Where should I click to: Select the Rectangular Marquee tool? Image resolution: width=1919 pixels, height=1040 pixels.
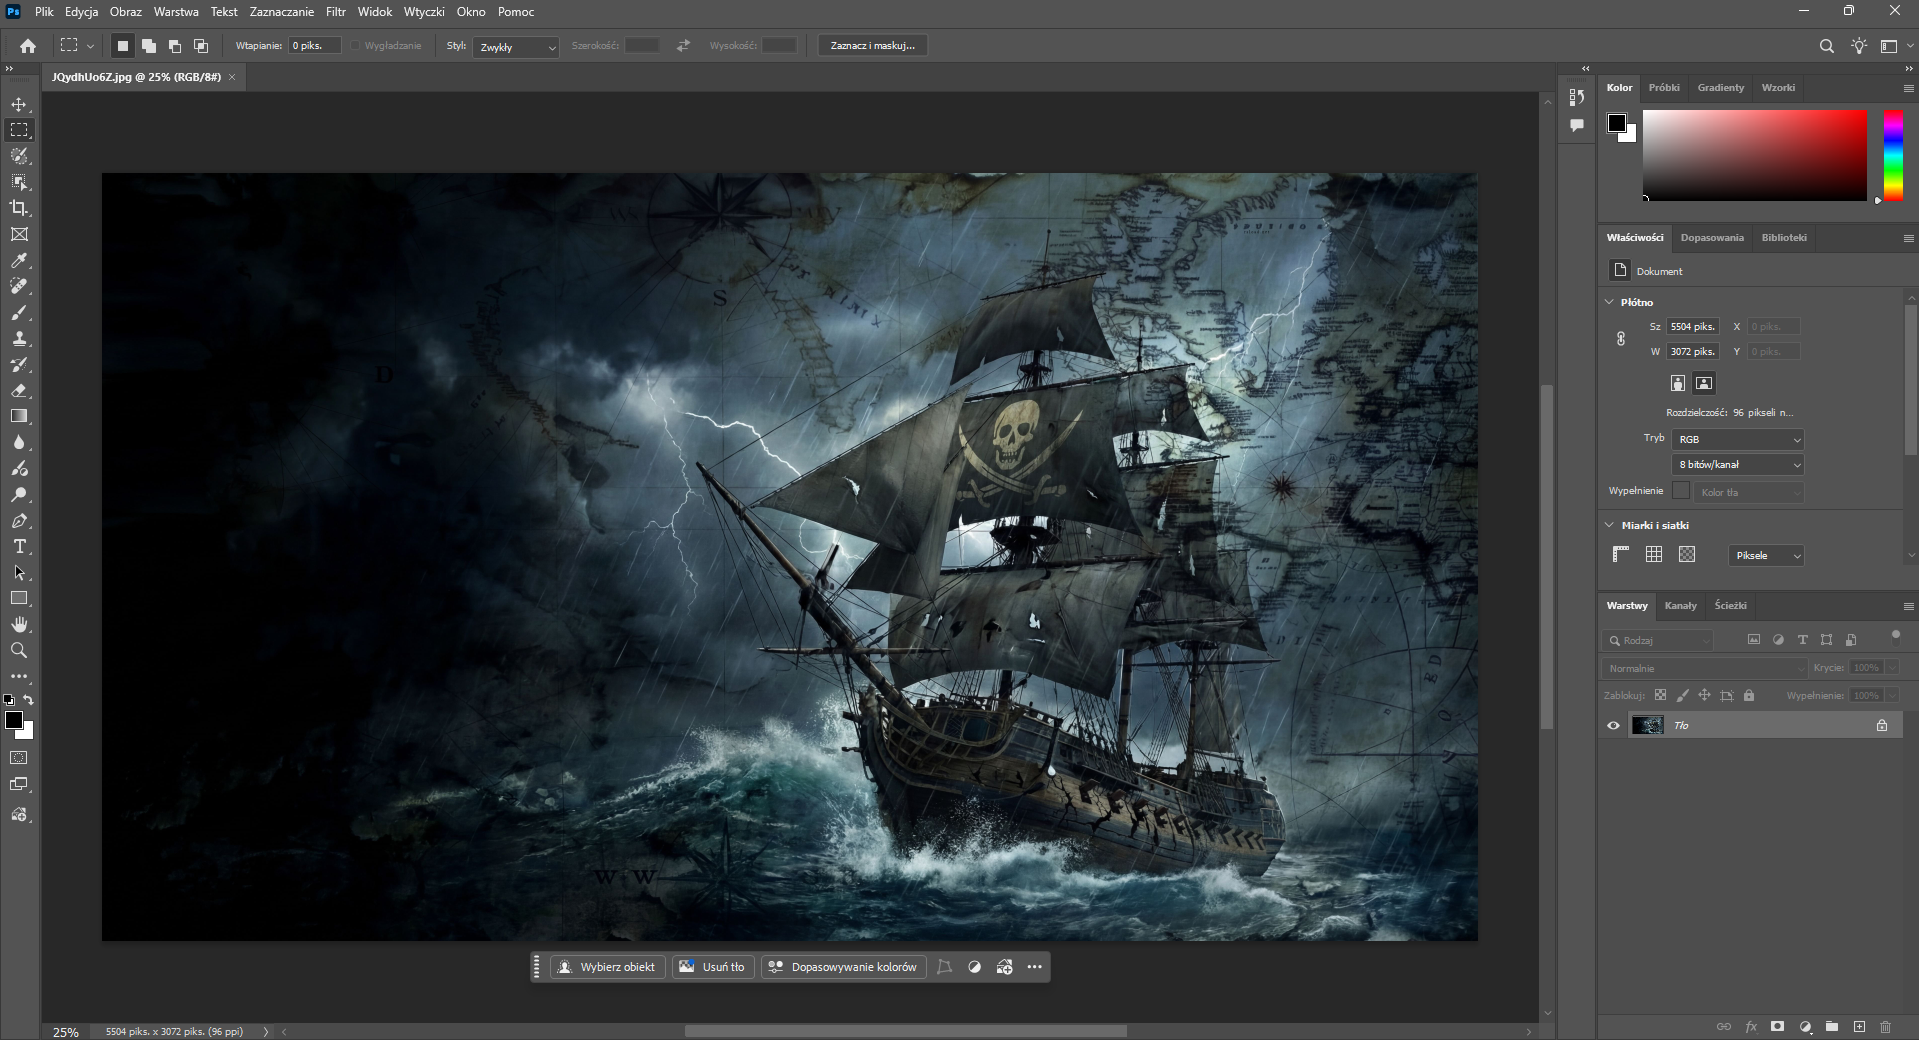point(19,130)
